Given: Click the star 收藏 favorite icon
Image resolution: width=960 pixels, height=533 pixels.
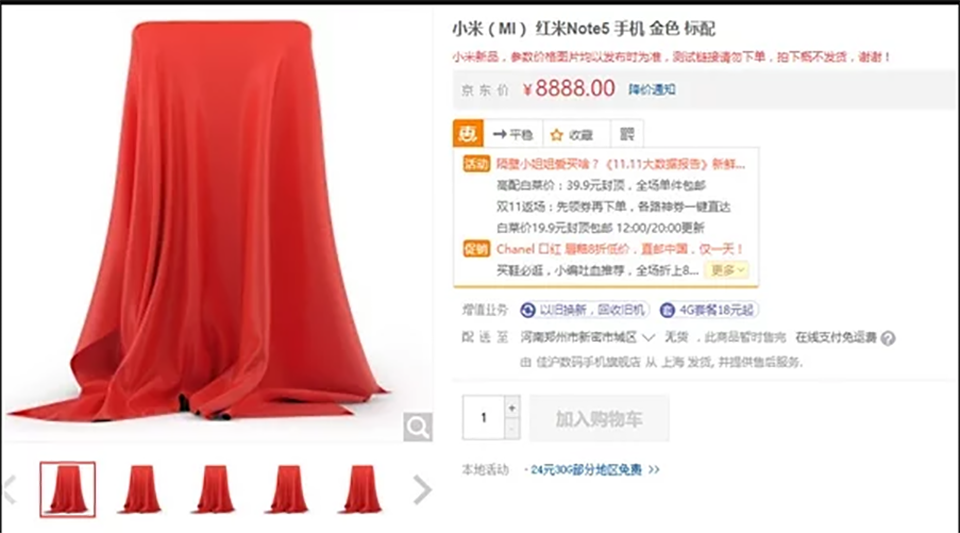Looking at the screenshot, I should point(557,135).
